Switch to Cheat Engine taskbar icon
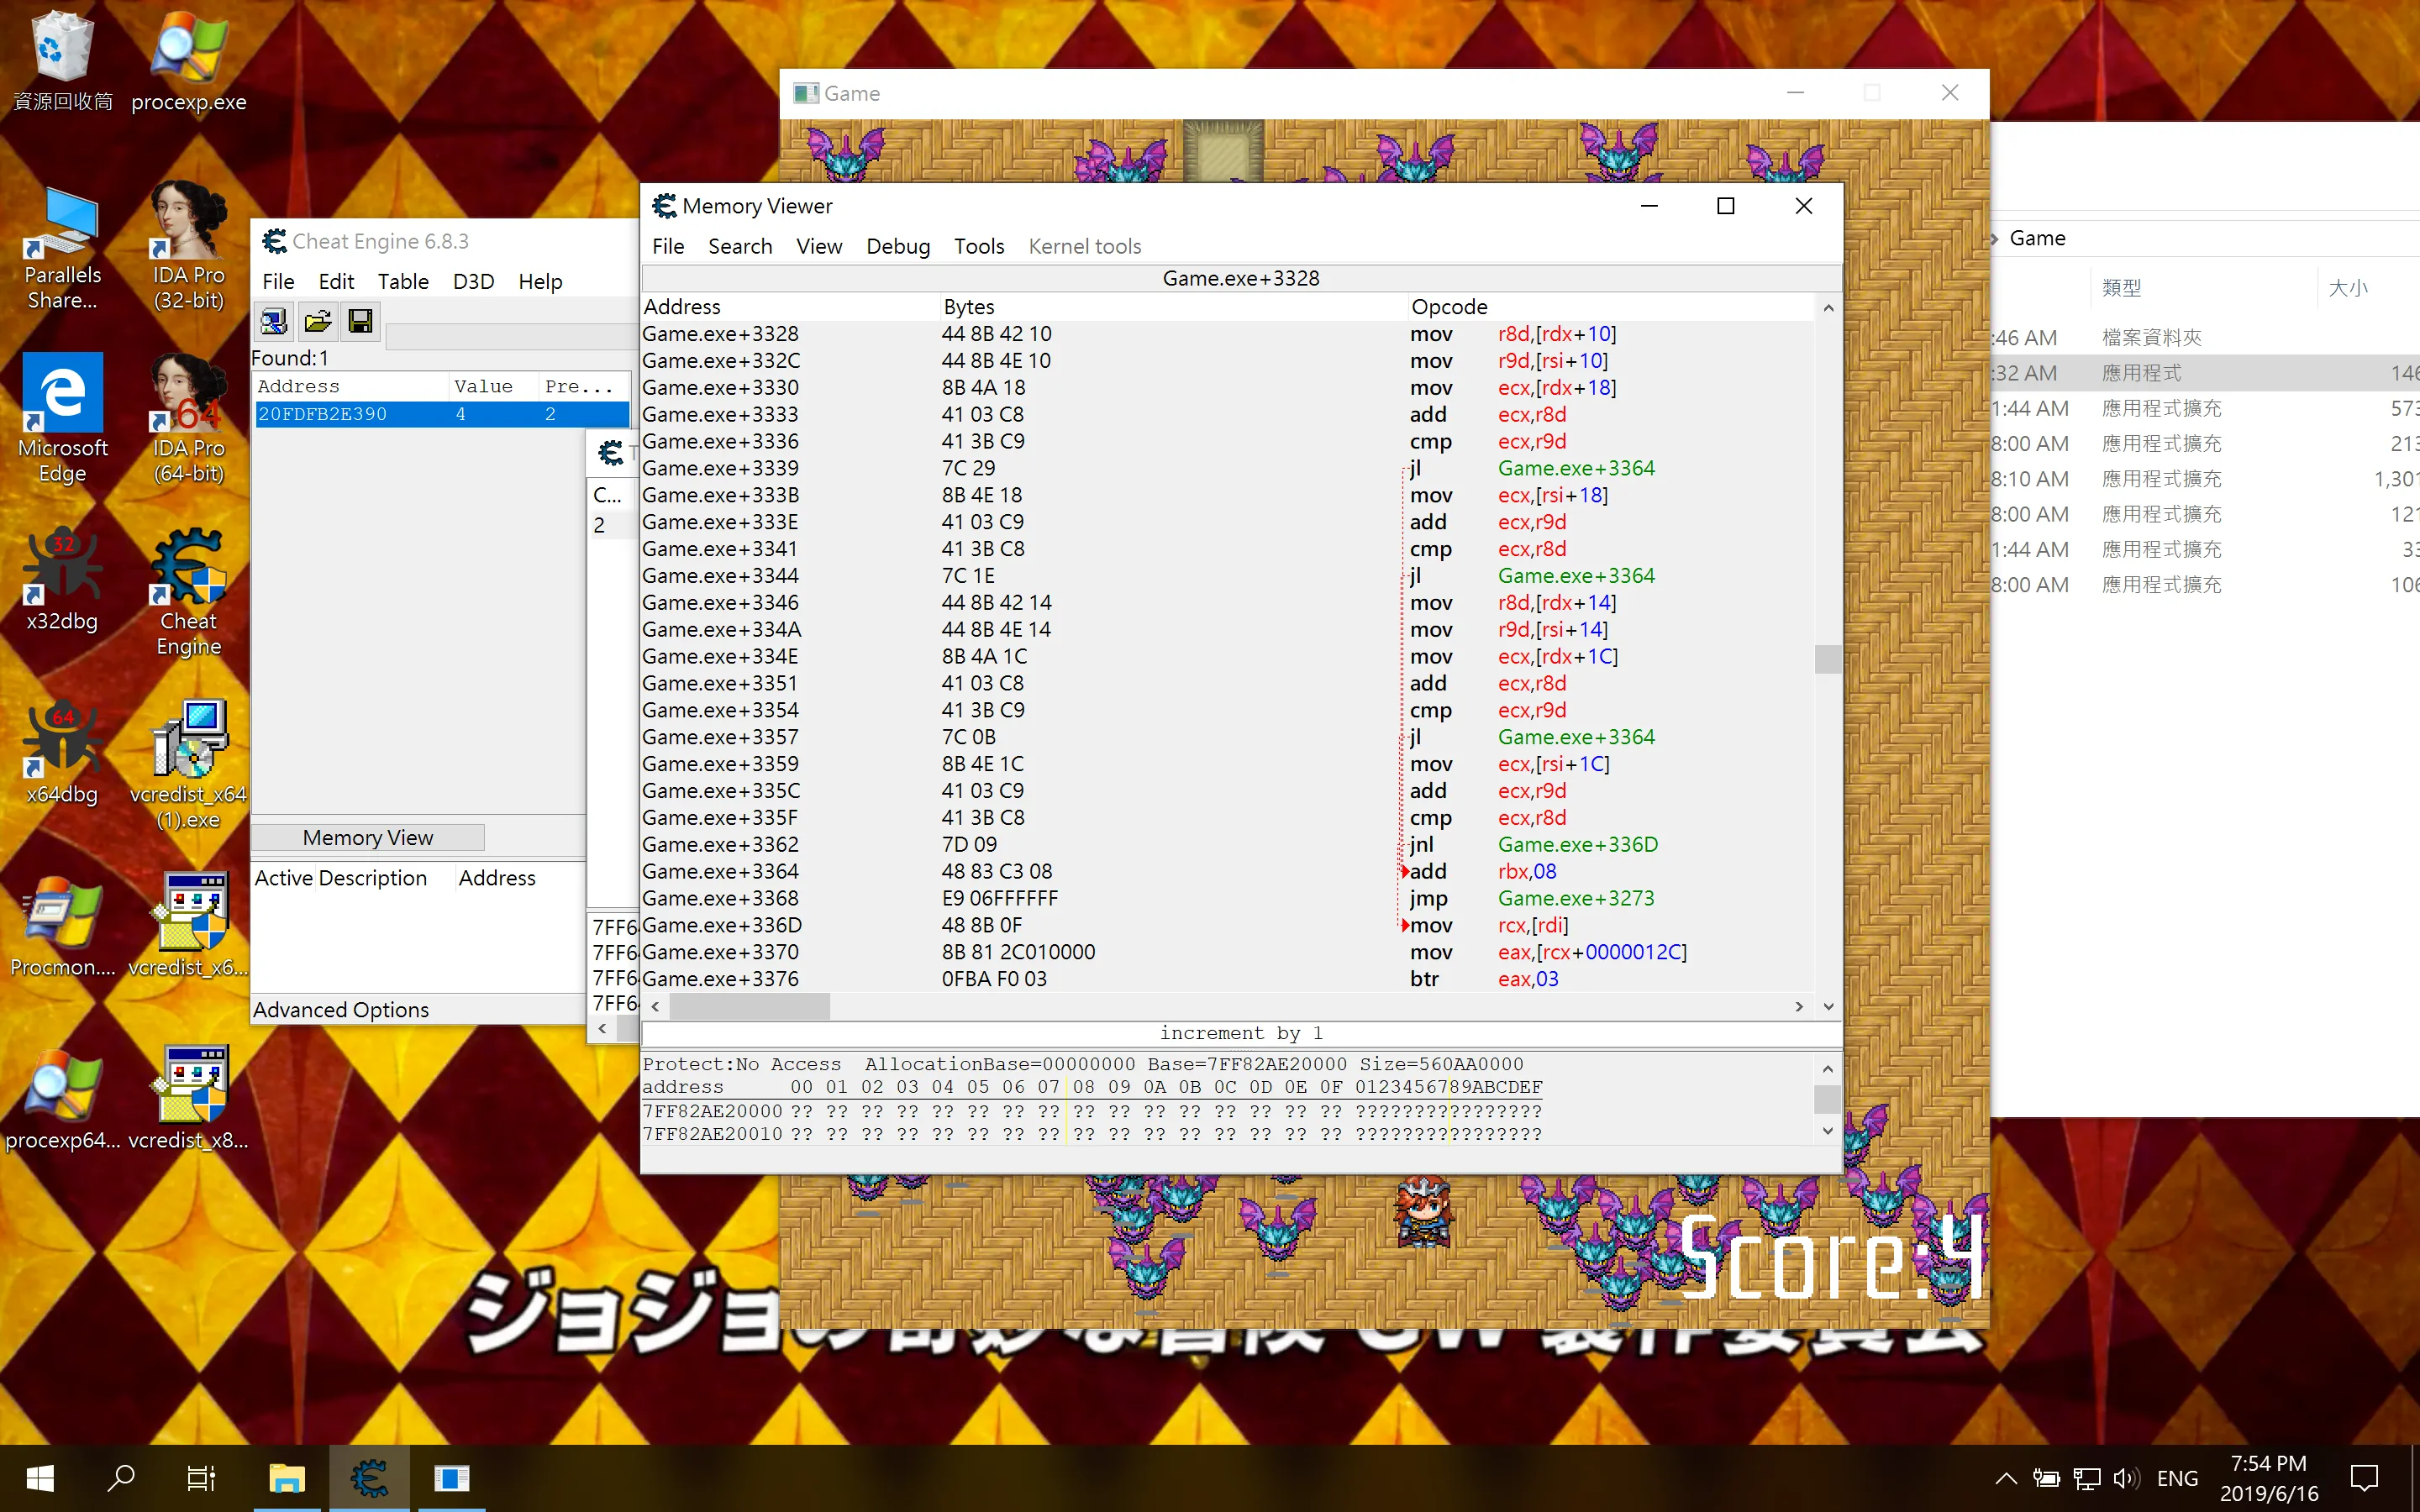The width and height of the screenshot is (2420, 1512). [369, 1478]
